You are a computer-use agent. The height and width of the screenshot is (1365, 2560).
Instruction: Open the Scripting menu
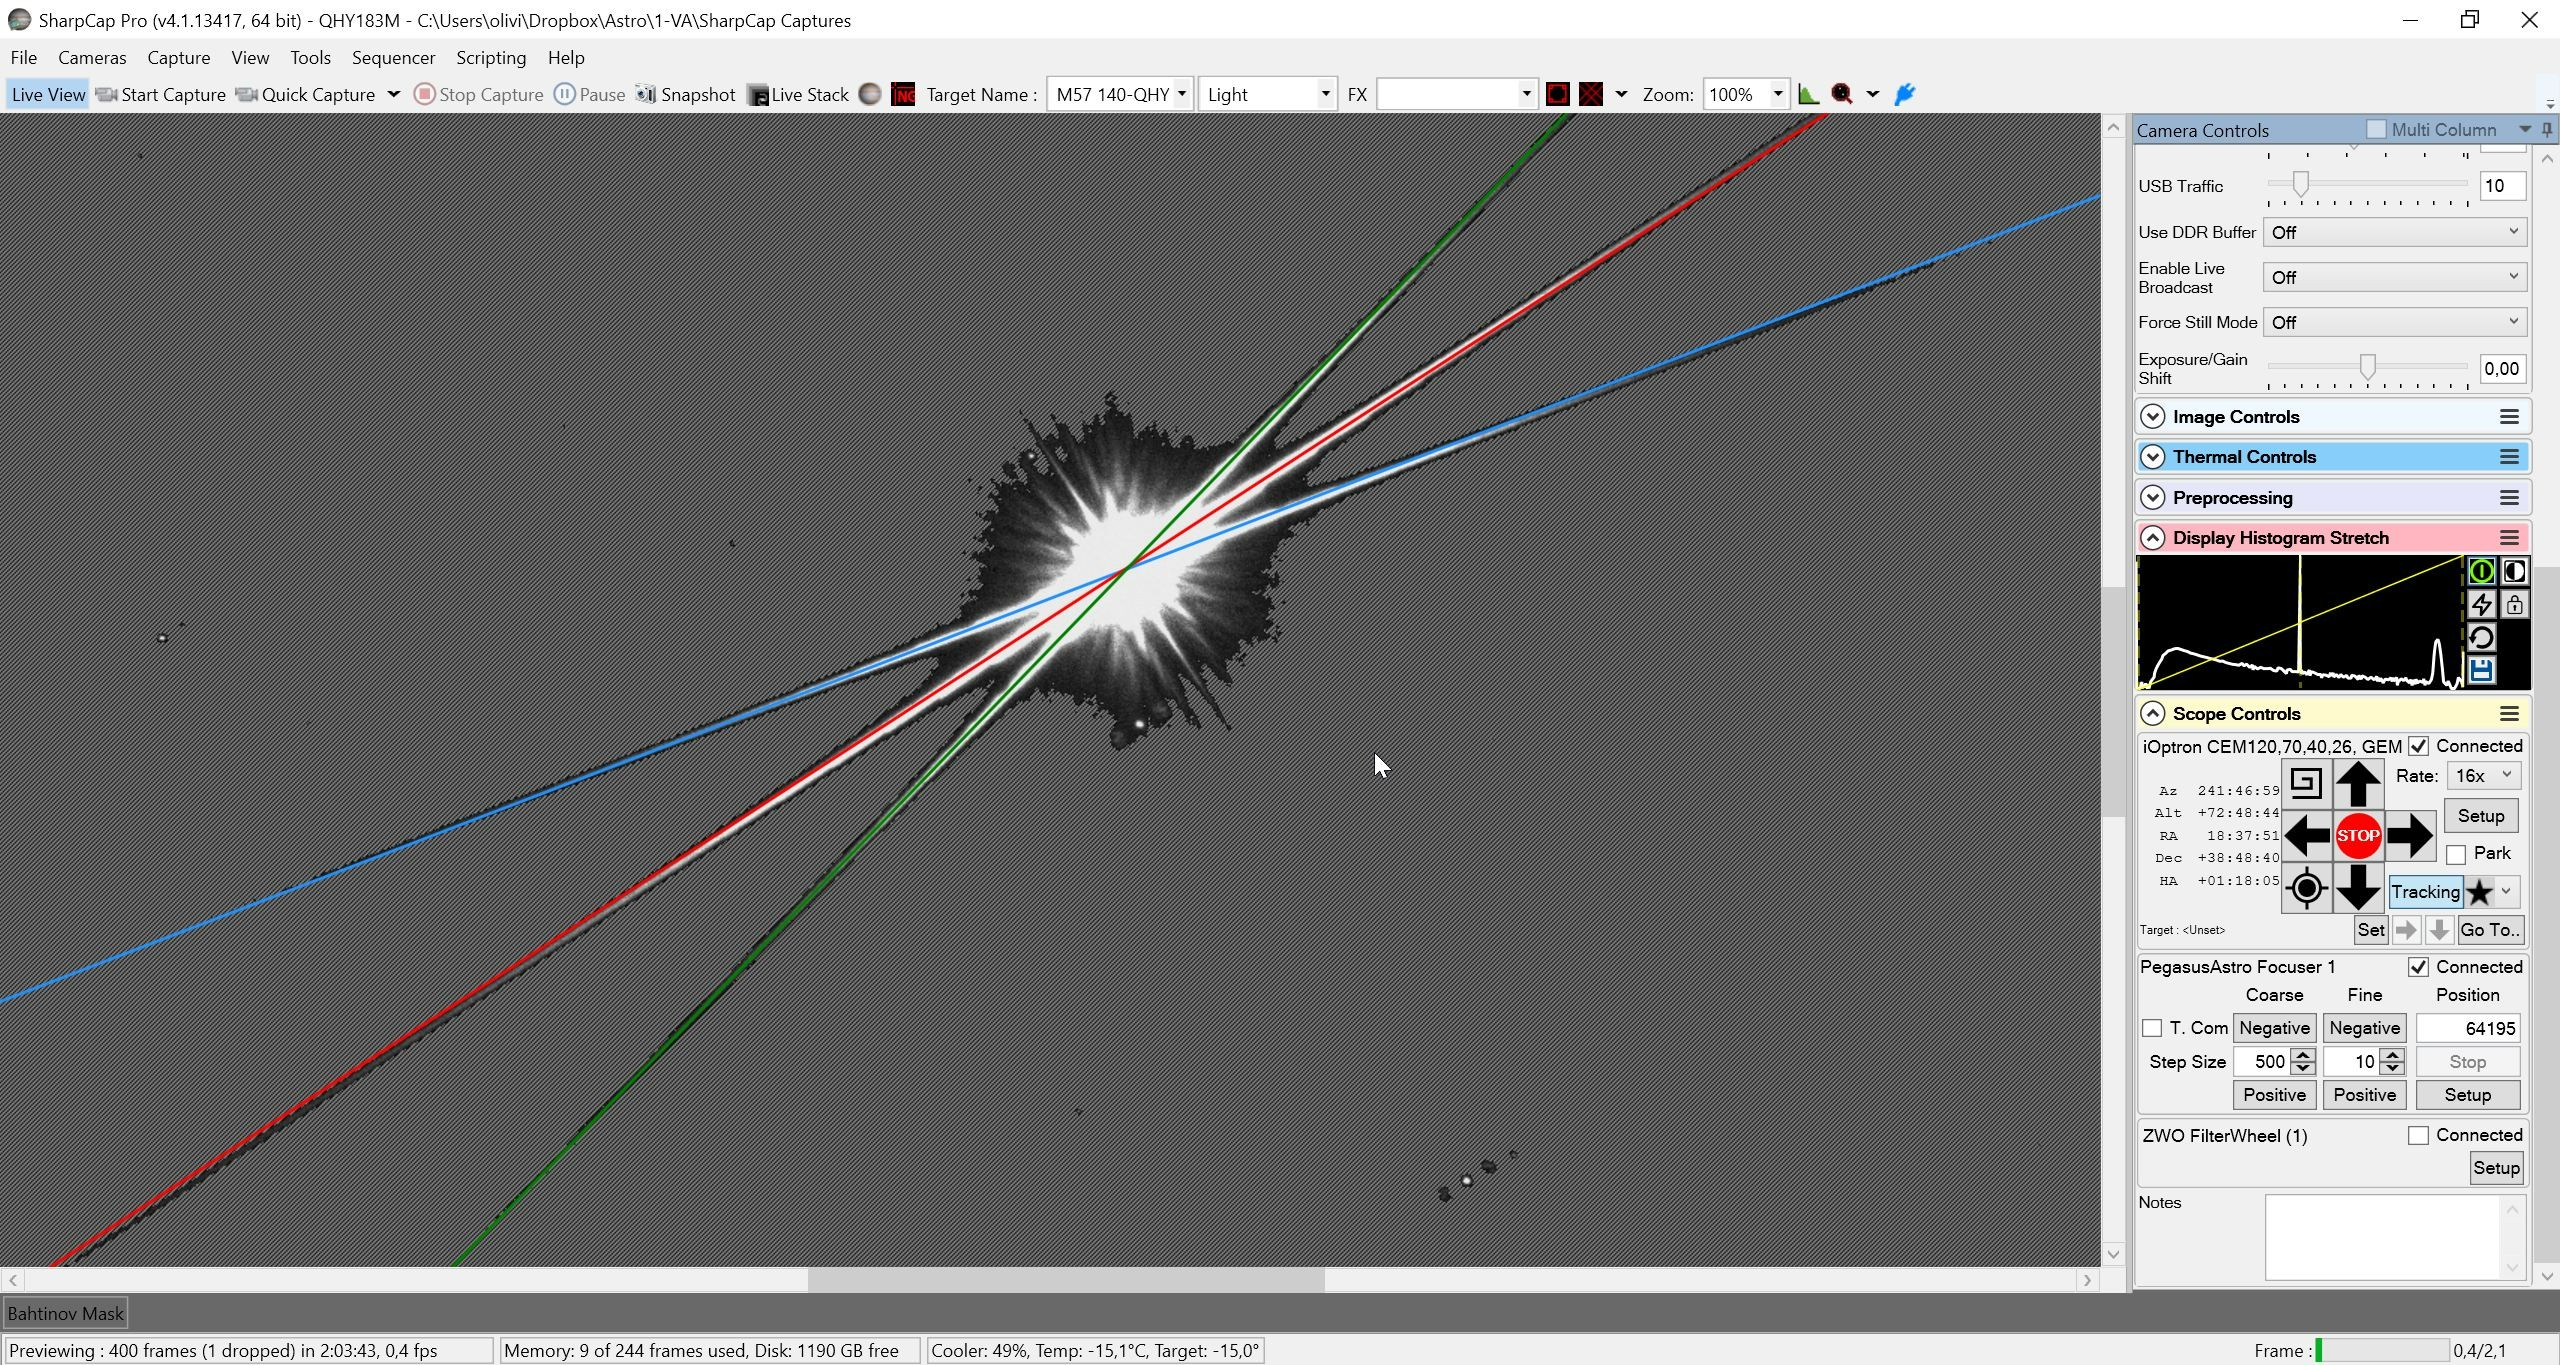pos(491,57)
